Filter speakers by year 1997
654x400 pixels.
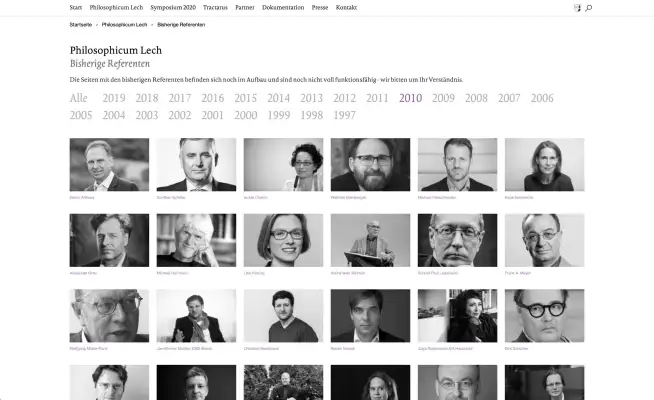345,115
